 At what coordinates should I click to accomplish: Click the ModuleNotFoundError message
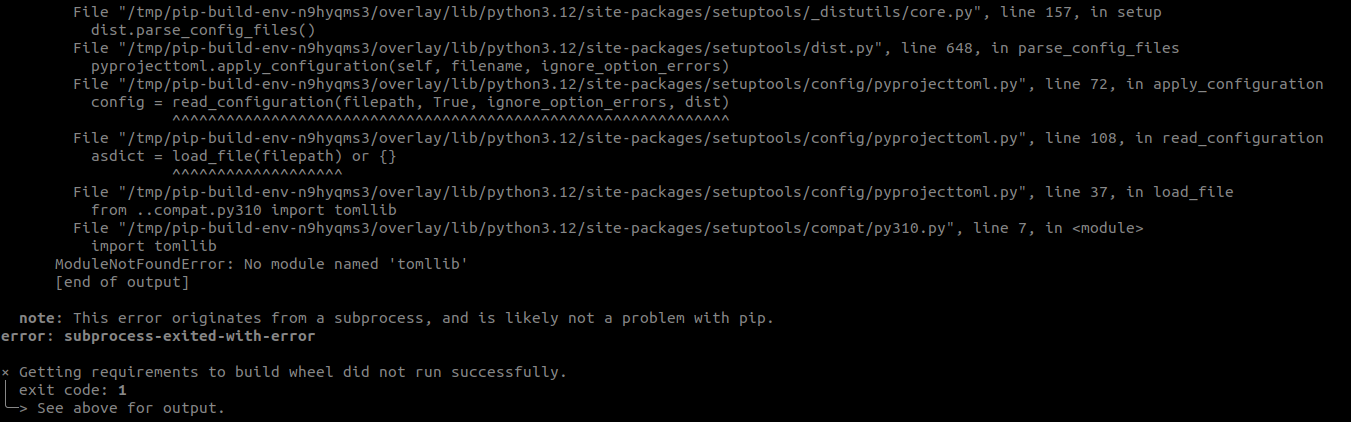pos(262,264)
